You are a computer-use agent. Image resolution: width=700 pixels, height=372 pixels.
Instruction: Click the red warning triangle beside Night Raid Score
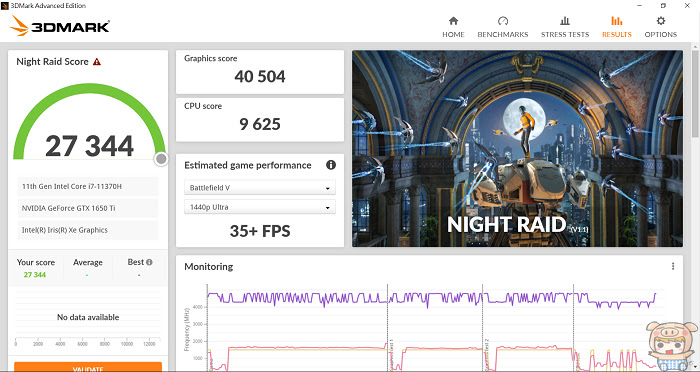click(x=97, y=62)
